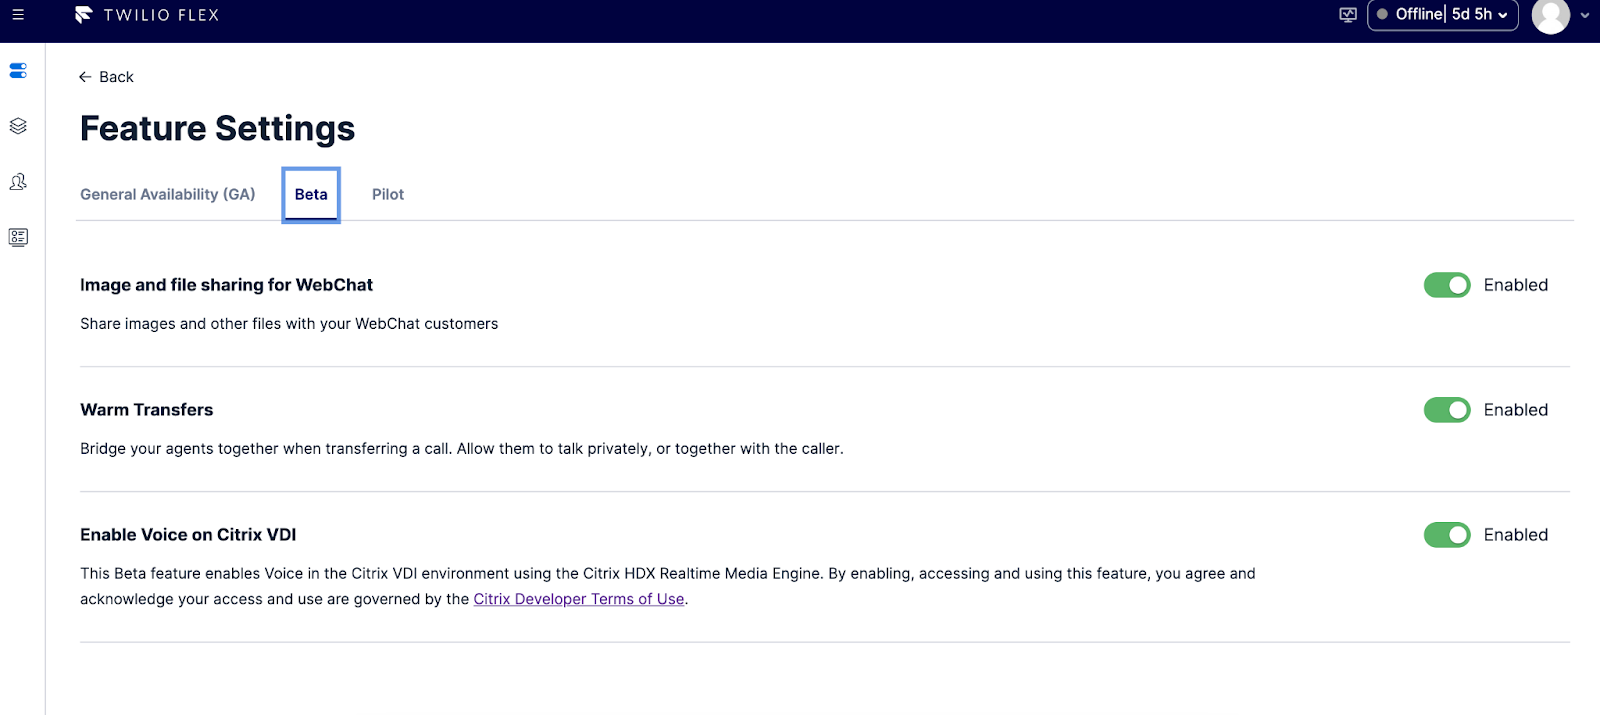Click Enabled label beside Citrix VDI

[1515, 535]
